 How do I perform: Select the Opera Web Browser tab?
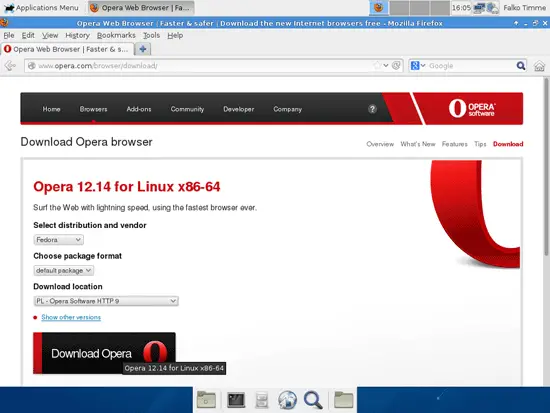click(67, 49)
